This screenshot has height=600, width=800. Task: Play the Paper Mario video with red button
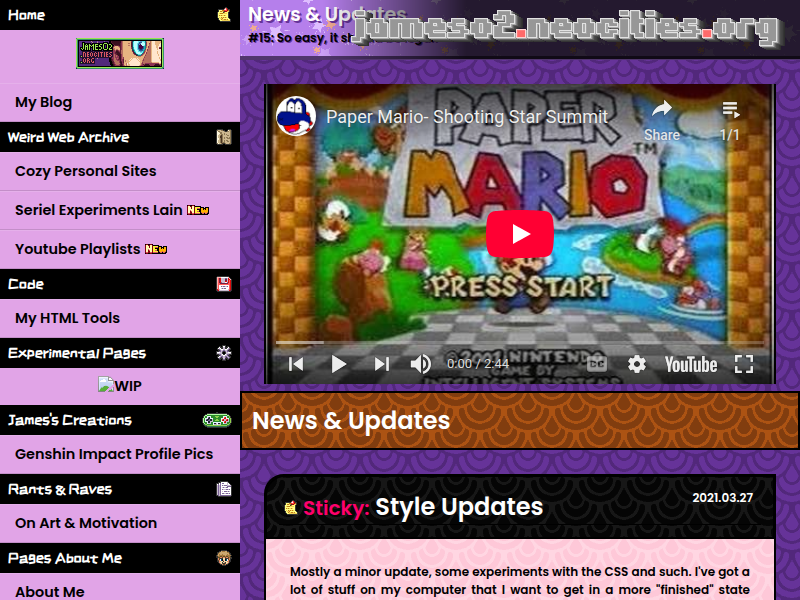520,234
